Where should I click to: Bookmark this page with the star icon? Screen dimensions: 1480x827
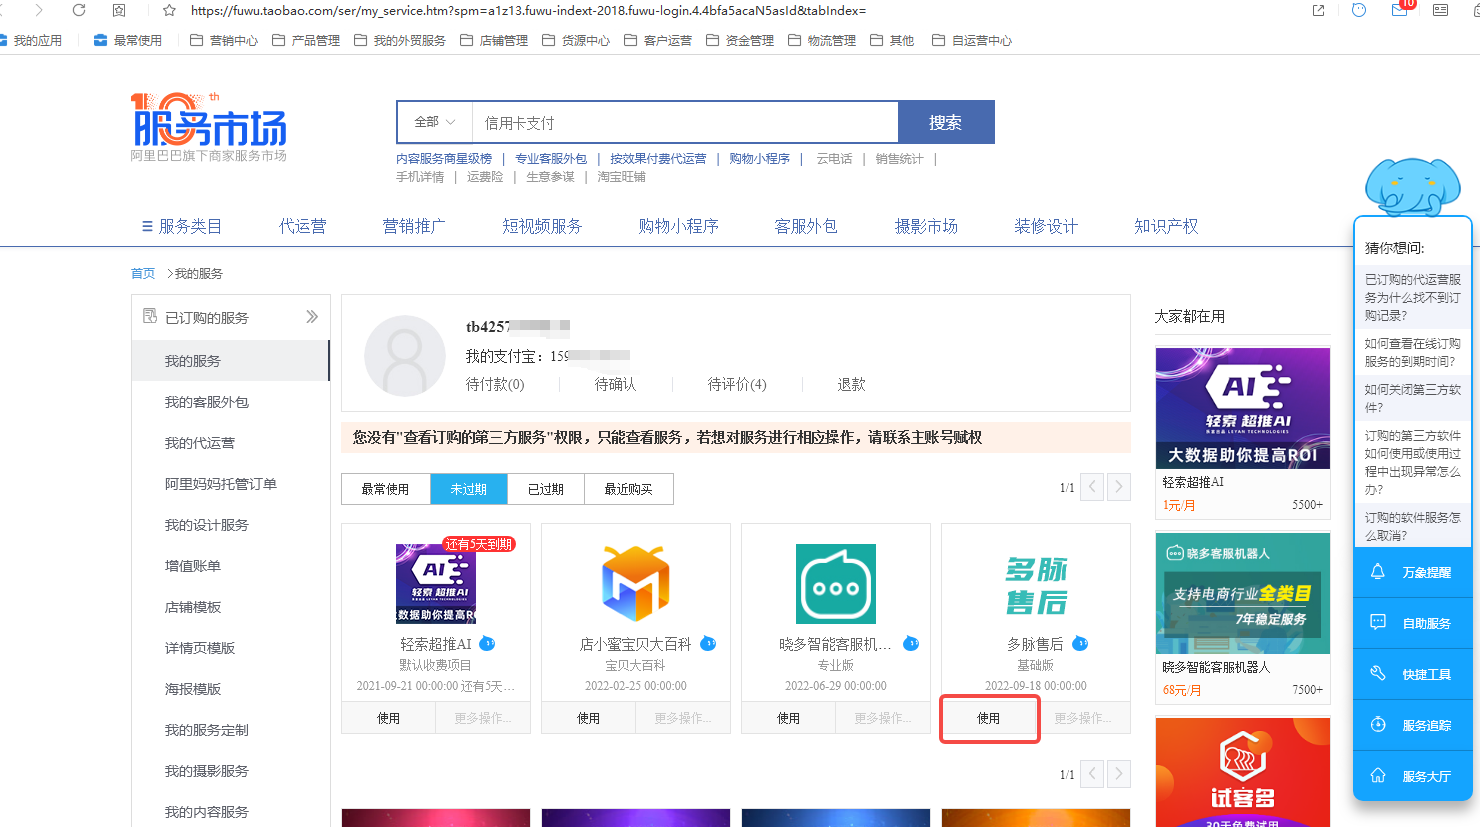169,10
